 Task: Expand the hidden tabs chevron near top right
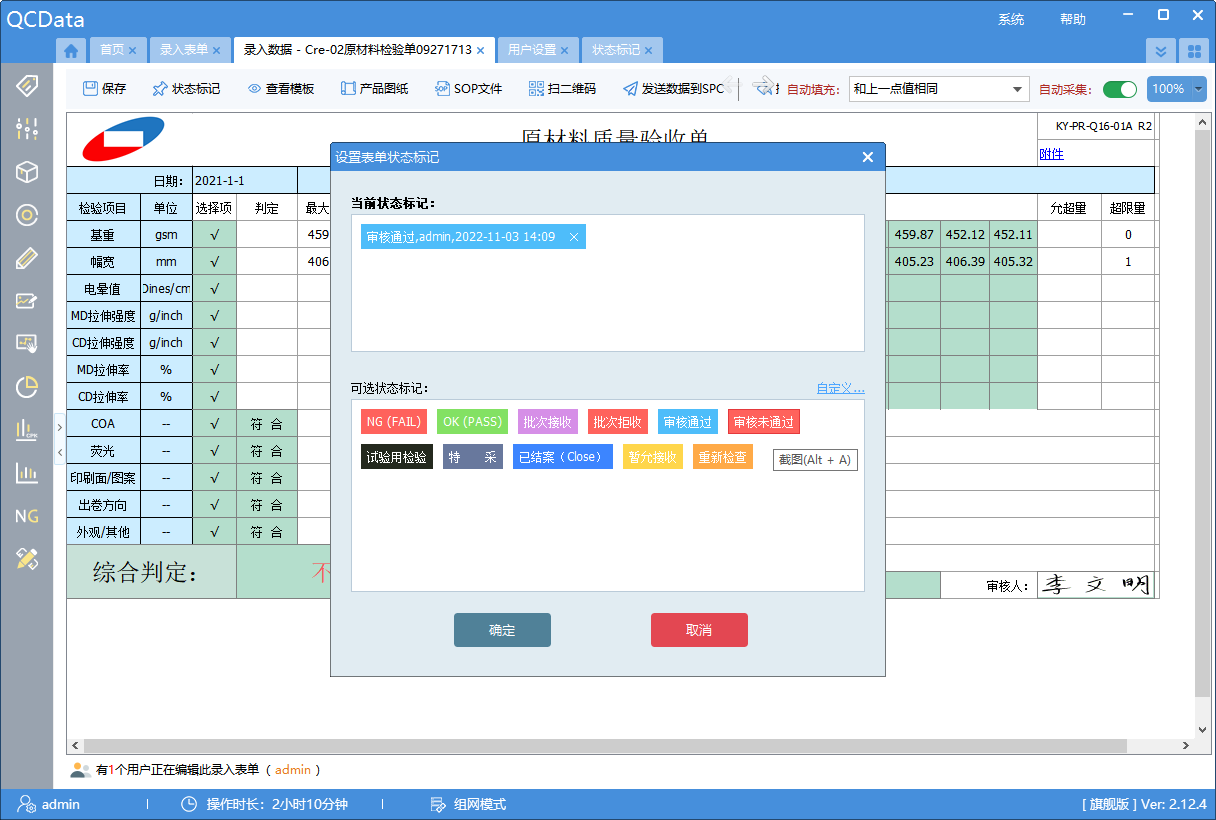[1162, 49]
